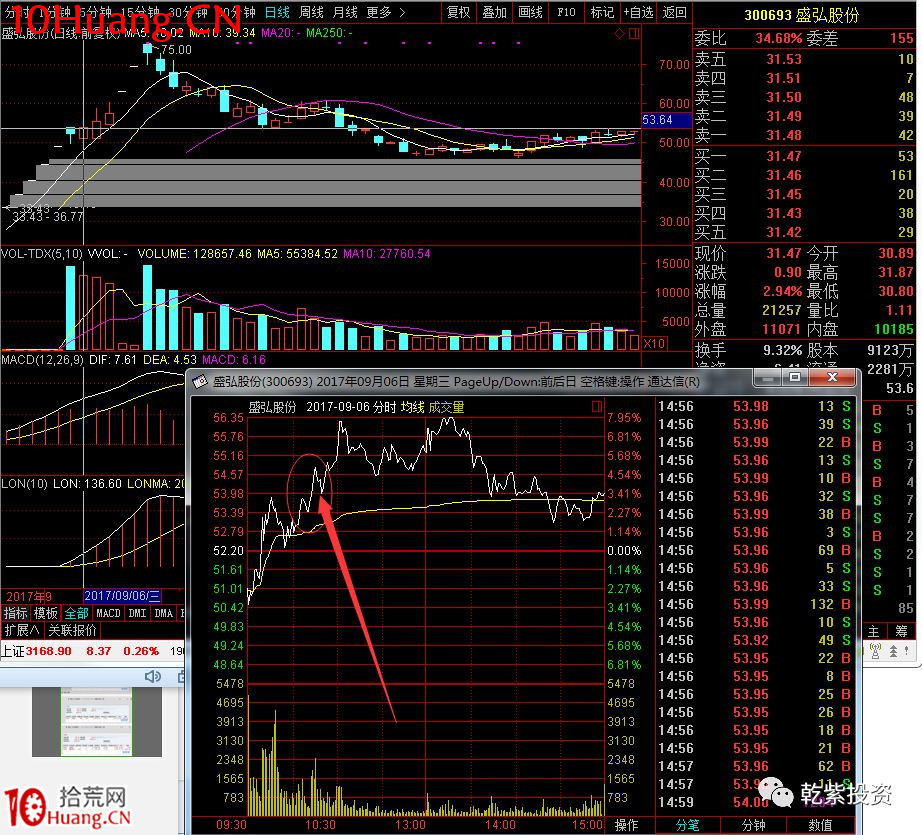Click the intraday popup title bar icon
922x835 pixels.
coord(201,382)
